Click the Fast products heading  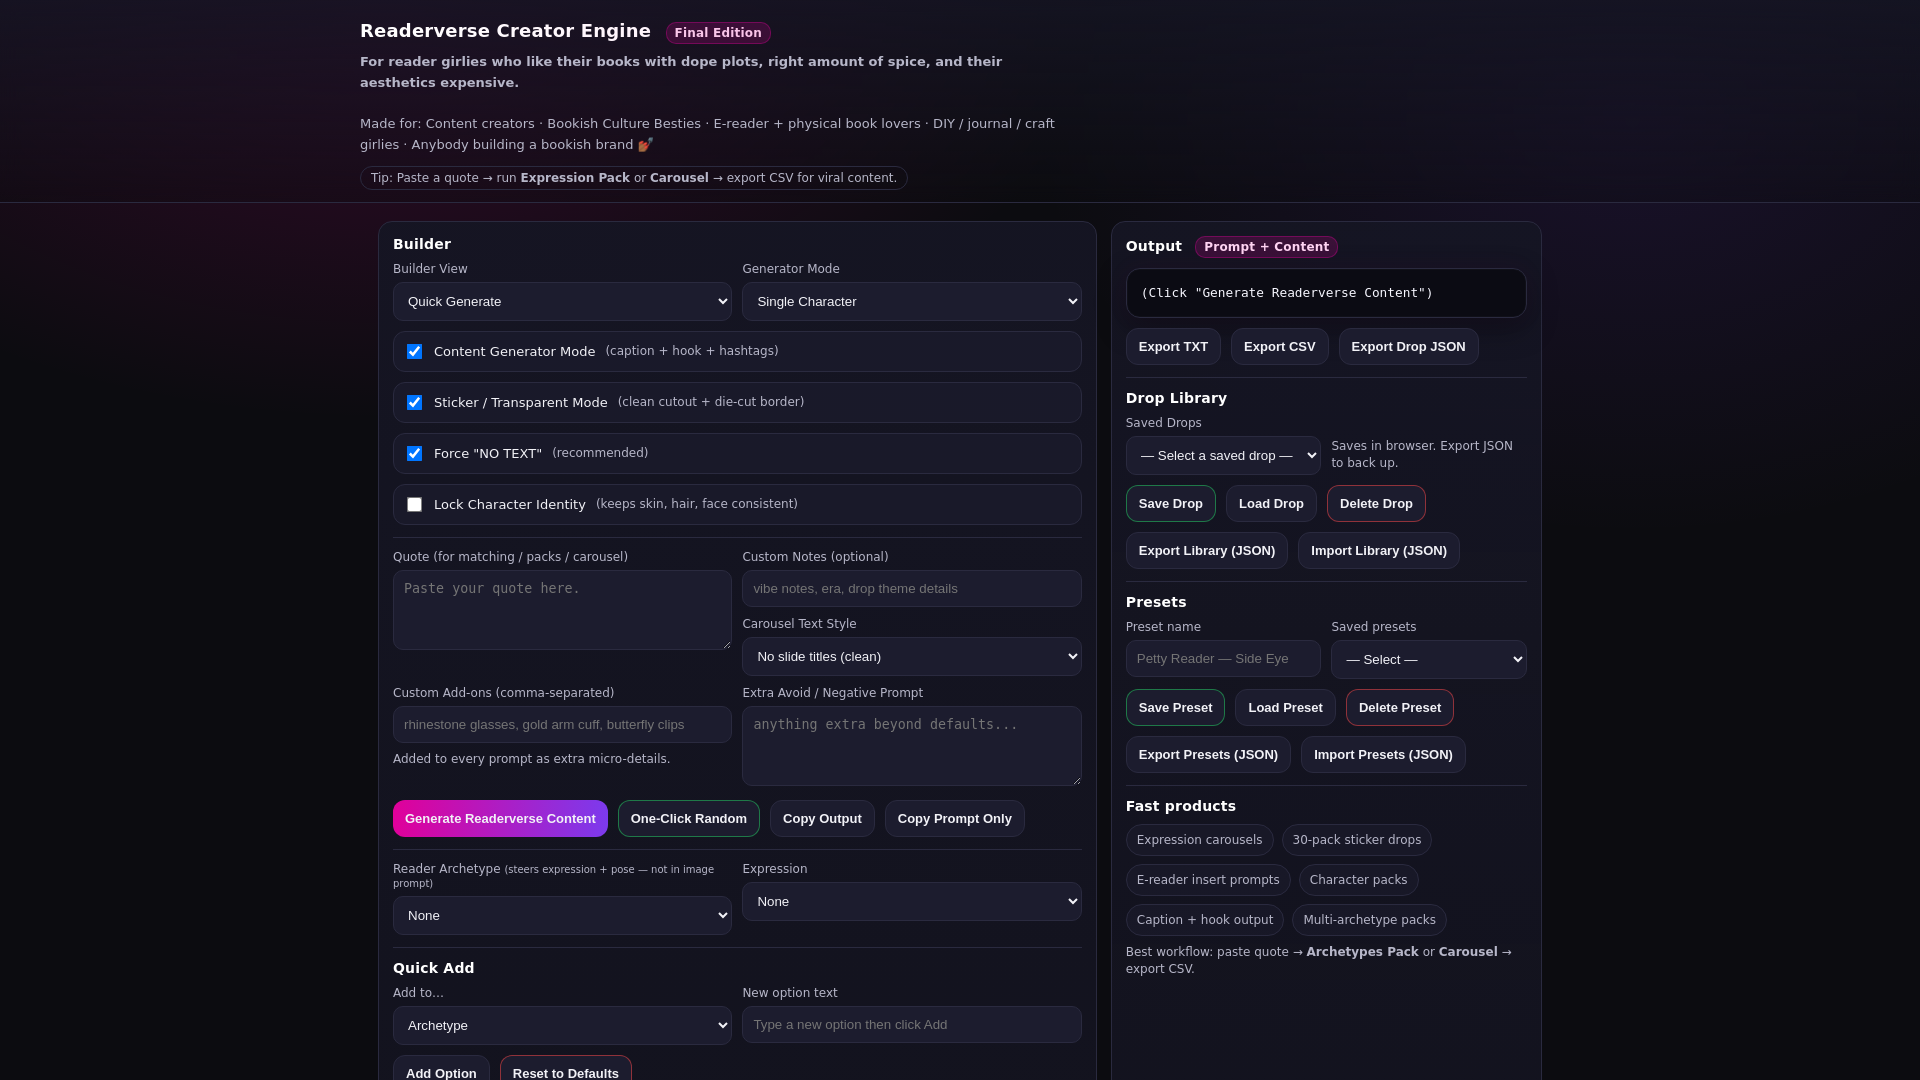(1181, 806)
